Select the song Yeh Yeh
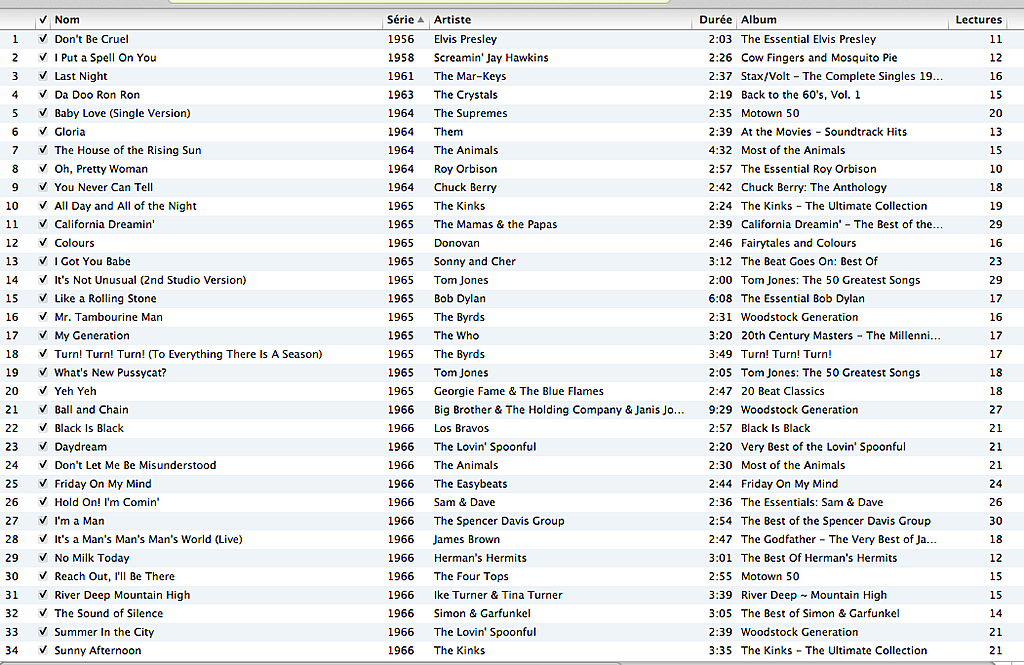Image resolution: width=1024 pixels, height=665 pixels. (75, 391)
